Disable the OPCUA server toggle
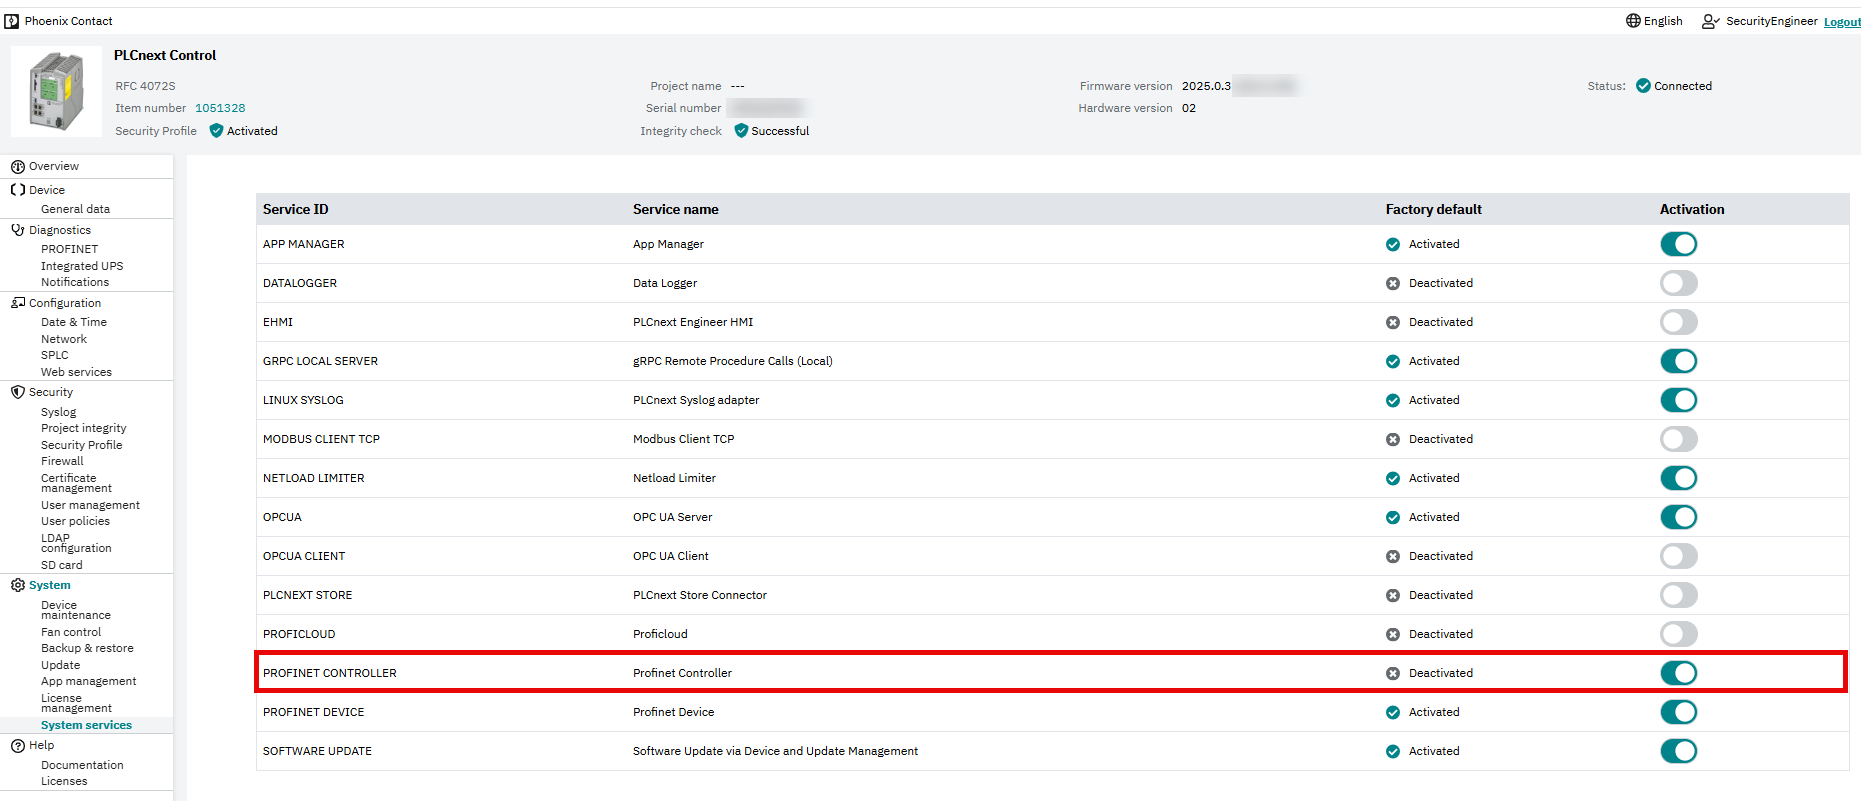 coord(1679,517)
